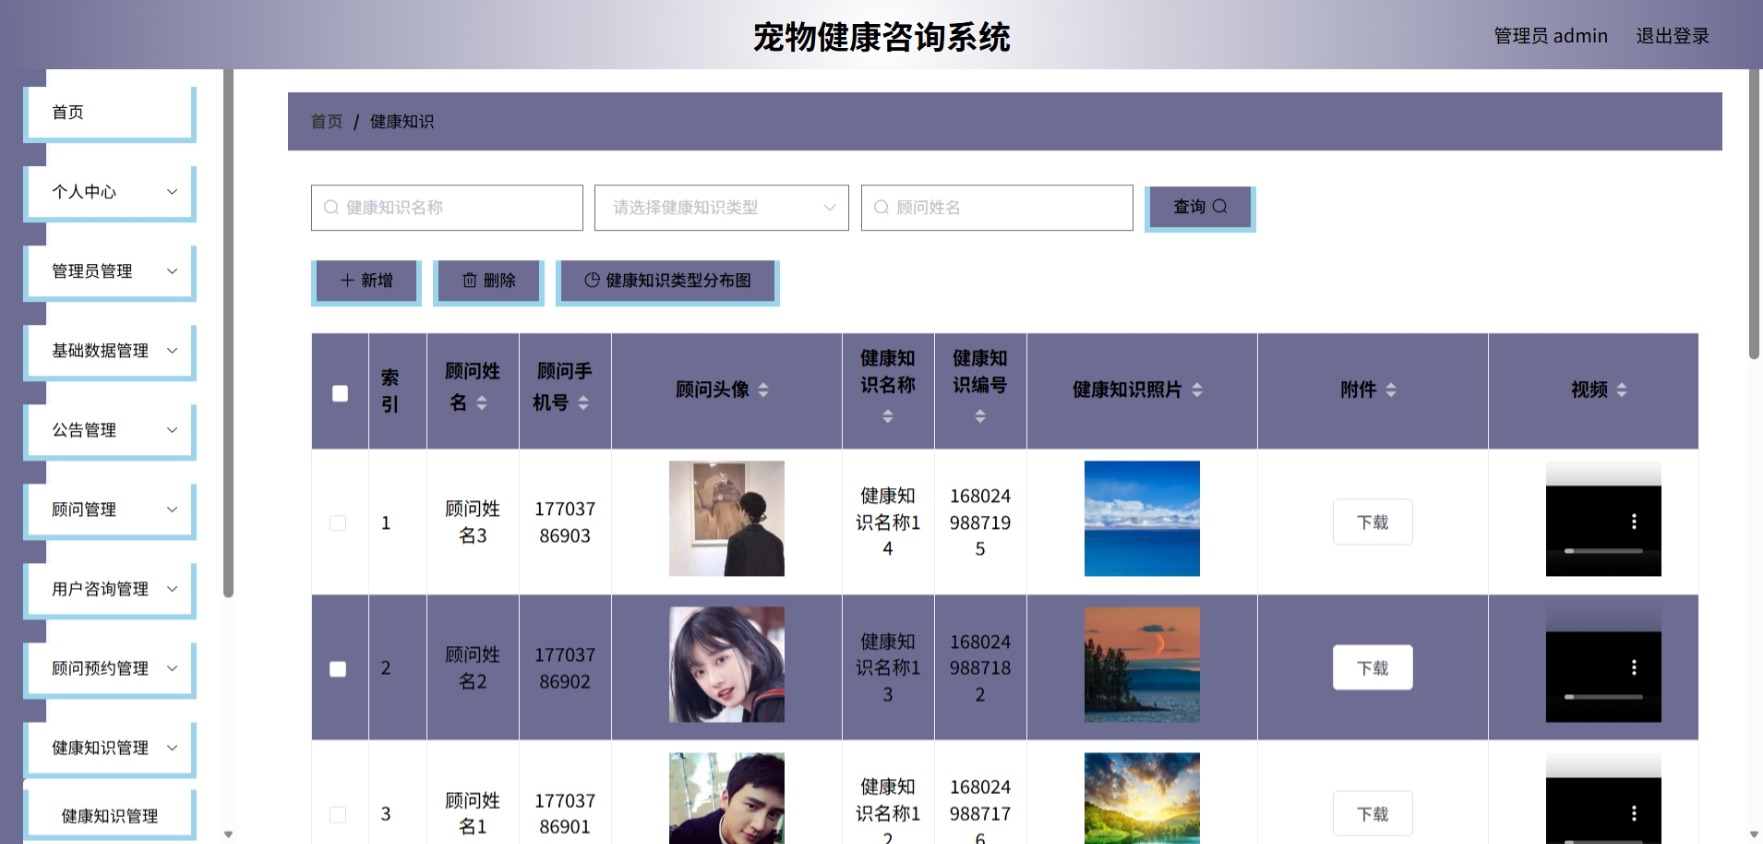Viewport: 1763px width, 844px height.
Task: Click the 健康知识 breadcrumb text
Action: pos(402,121)
